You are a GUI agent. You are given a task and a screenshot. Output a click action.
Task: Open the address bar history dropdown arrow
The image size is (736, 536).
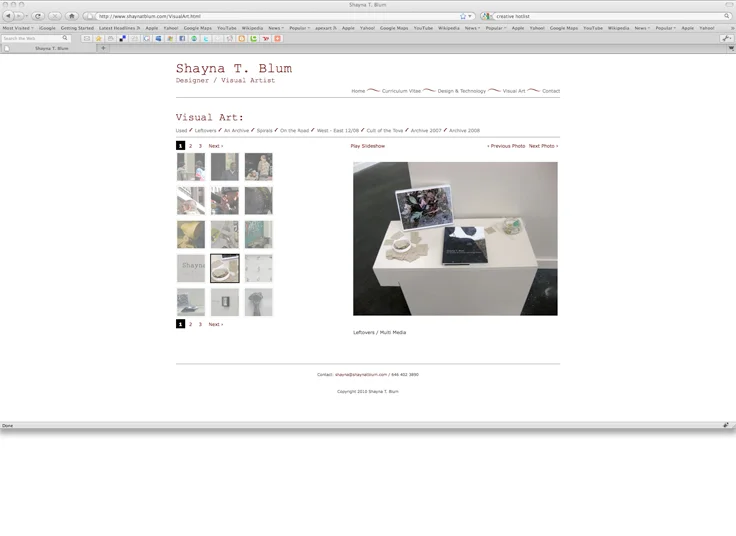tap(470, 16)
